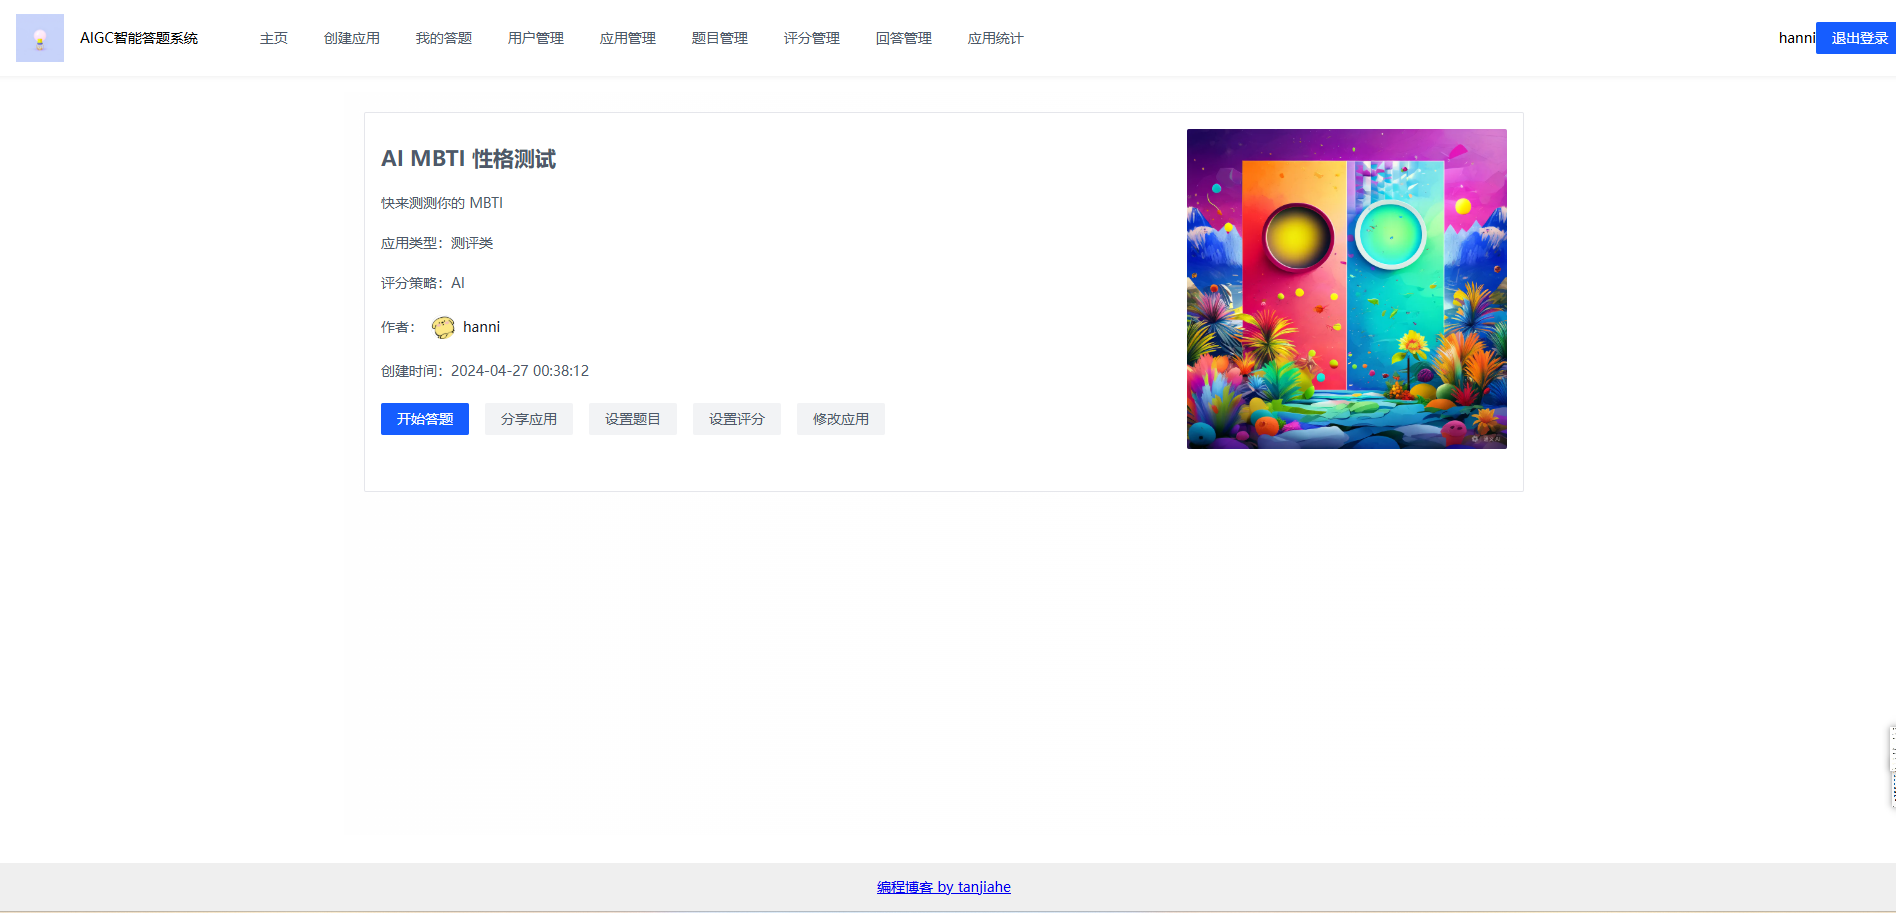The height and width of the screenshot is (913, 1896).
Task: Select 应用管理 in the top menu
Action: (628, 38)
